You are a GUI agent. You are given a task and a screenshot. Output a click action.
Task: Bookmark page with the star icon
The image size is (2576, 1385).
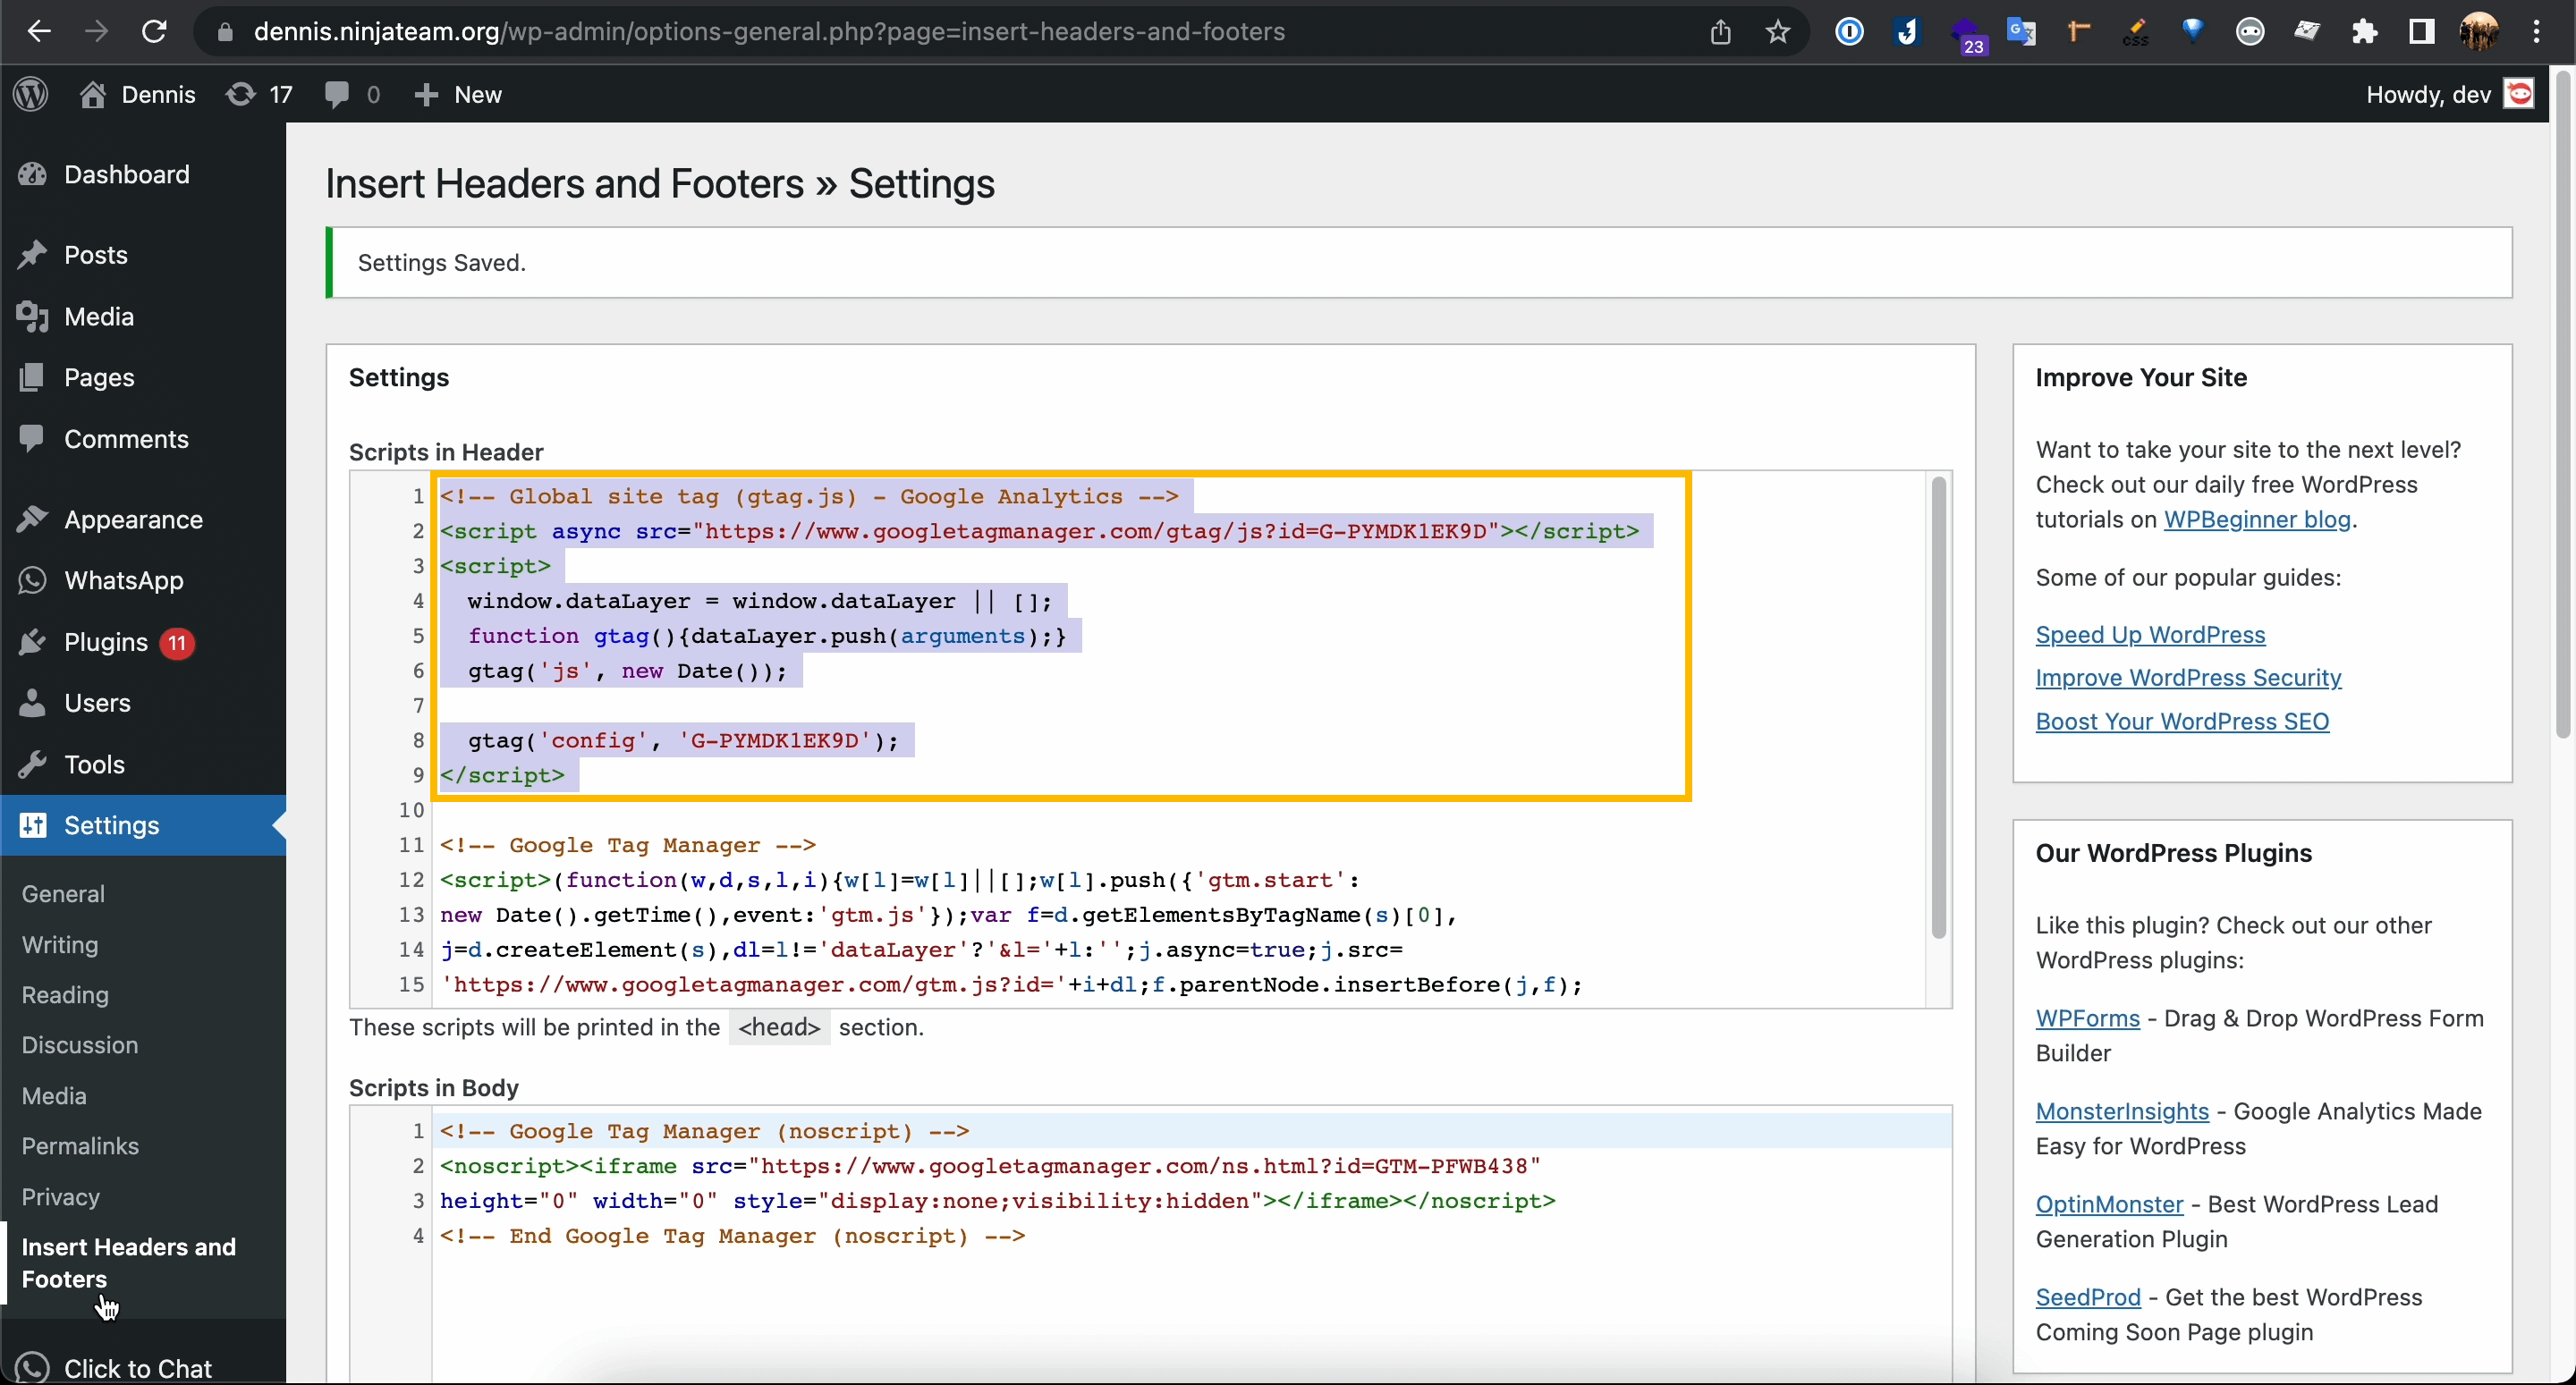pyautogui.click(x=1778, y=32)
